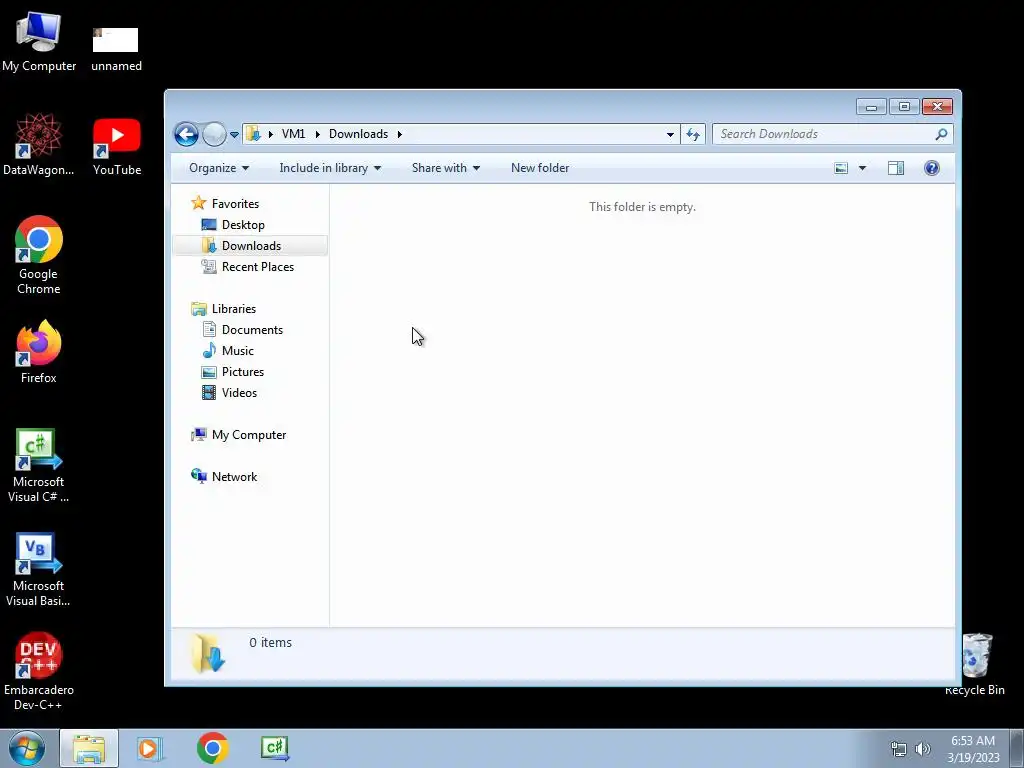
Task: Select Firefox desktop shortcut
Action: click(x=39, y=351)
